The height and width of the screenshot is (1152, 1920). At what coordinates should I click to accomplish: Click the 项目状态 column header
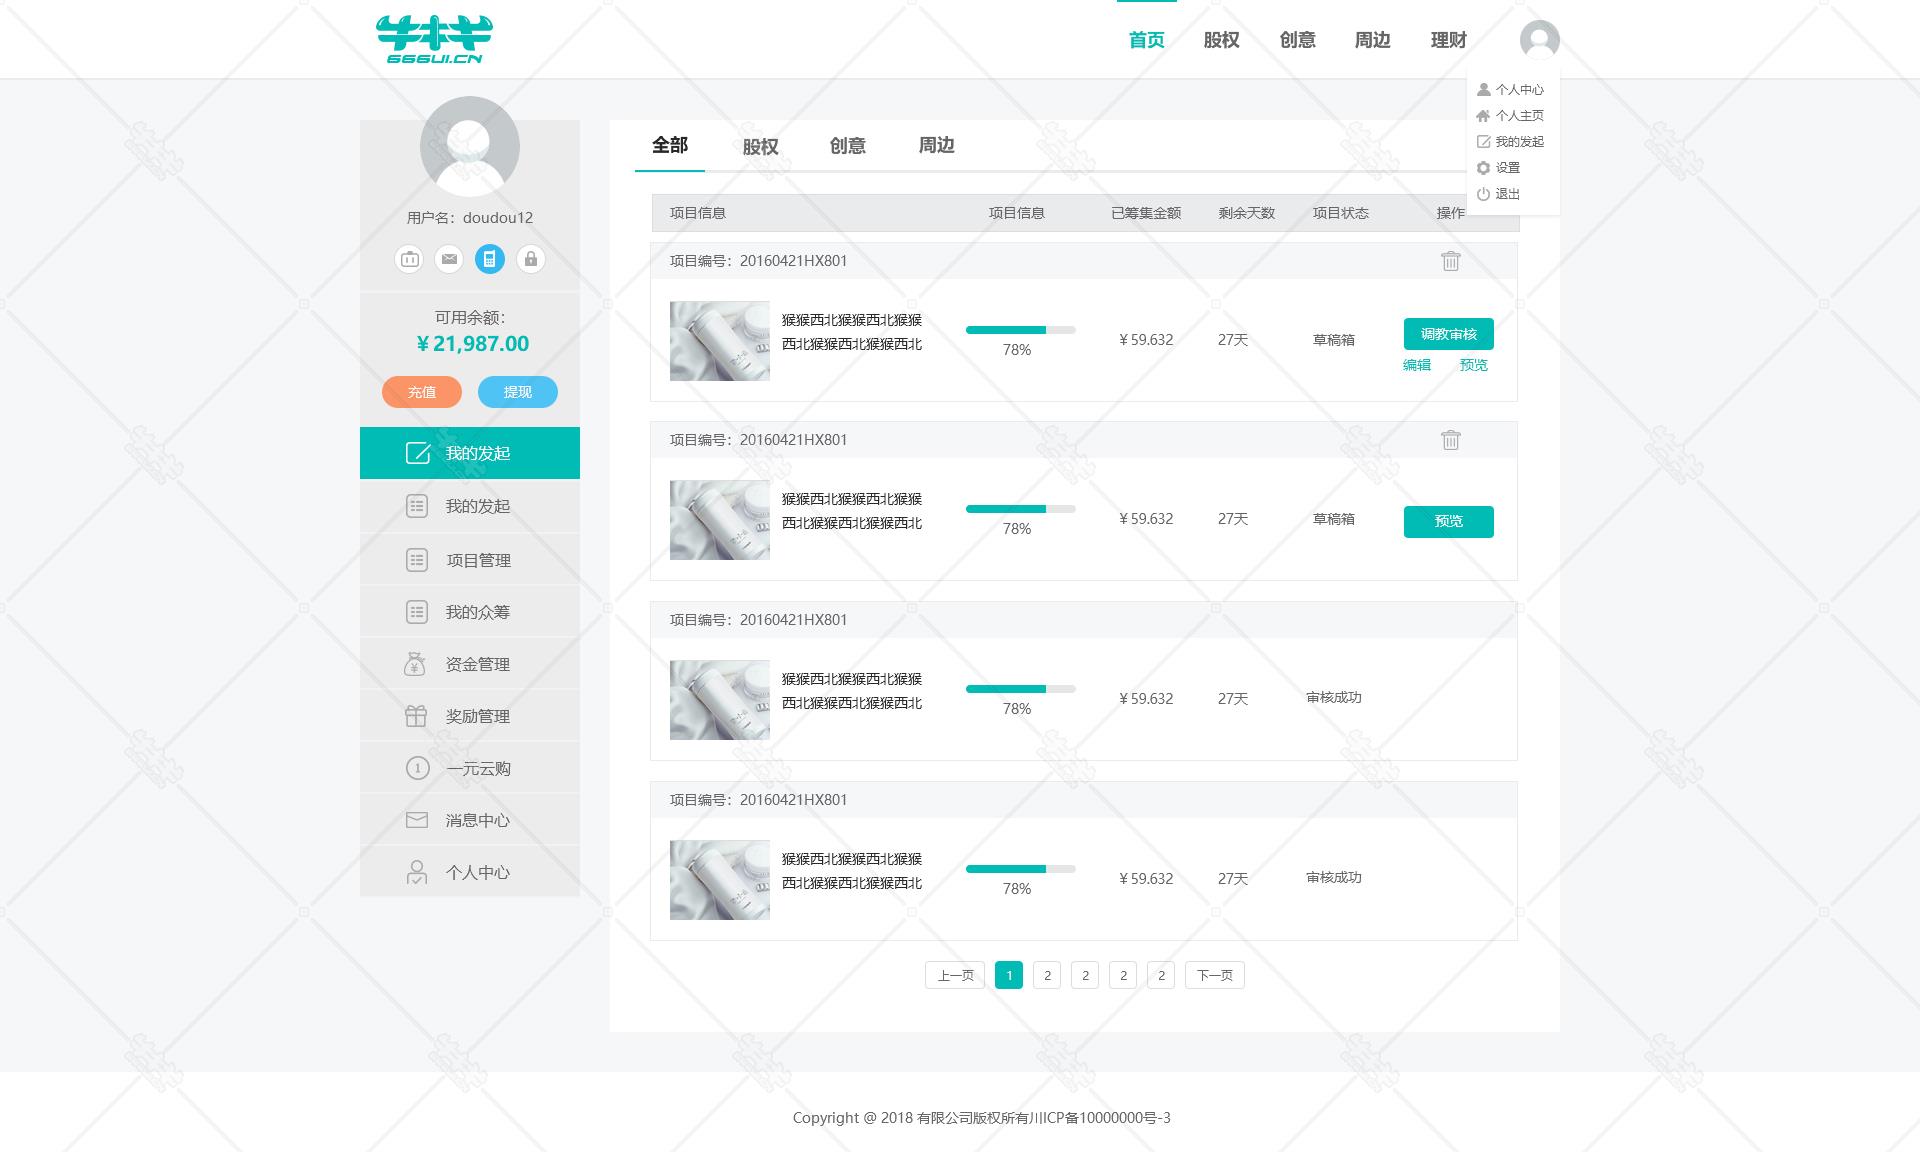point(1341,213)
